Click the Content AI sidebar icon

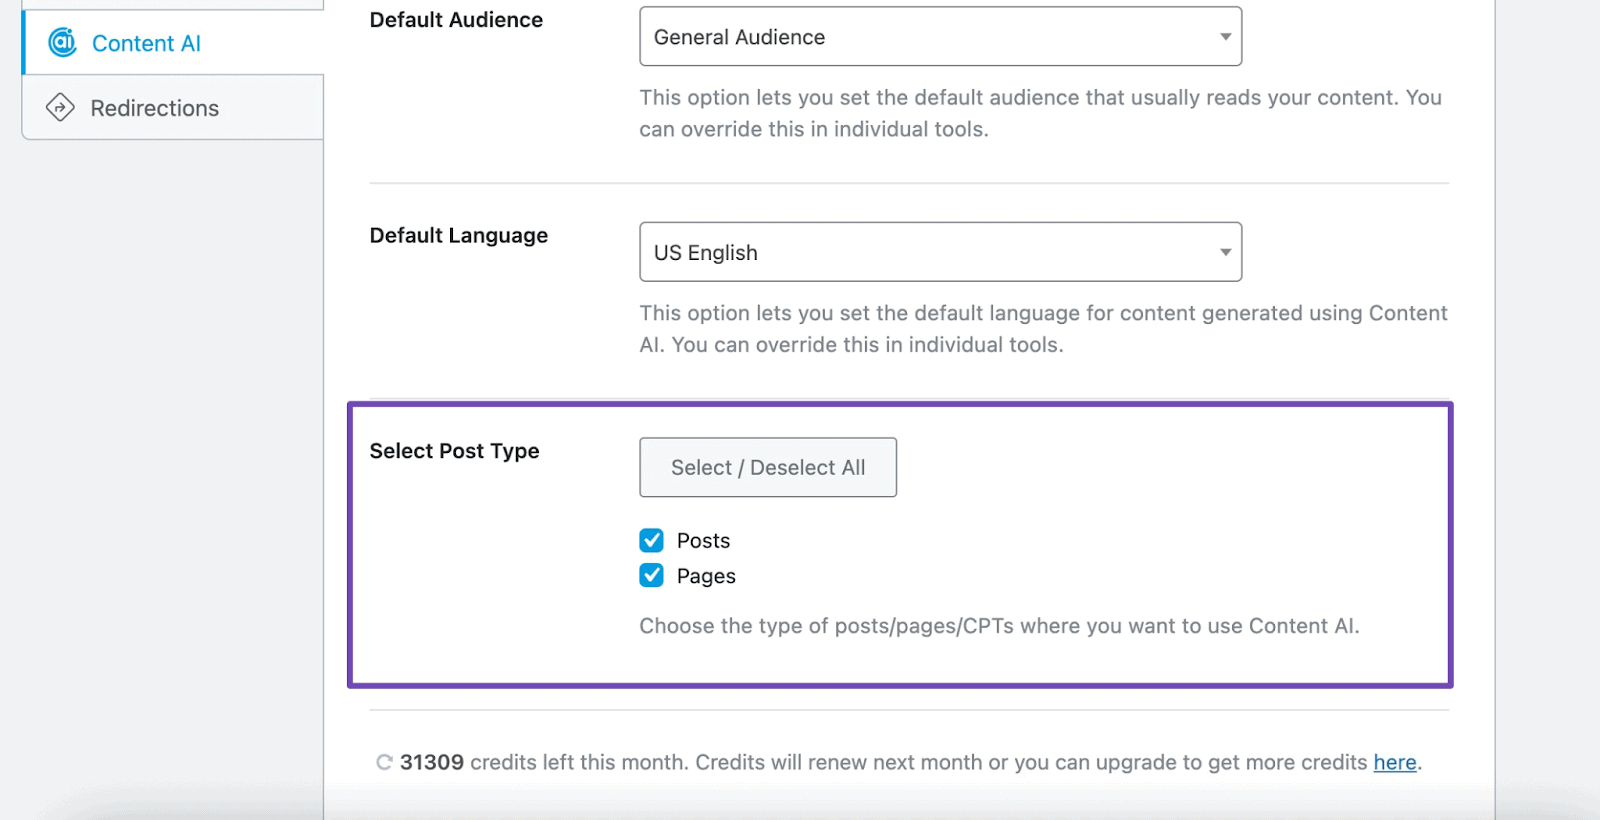pos(62,42)
